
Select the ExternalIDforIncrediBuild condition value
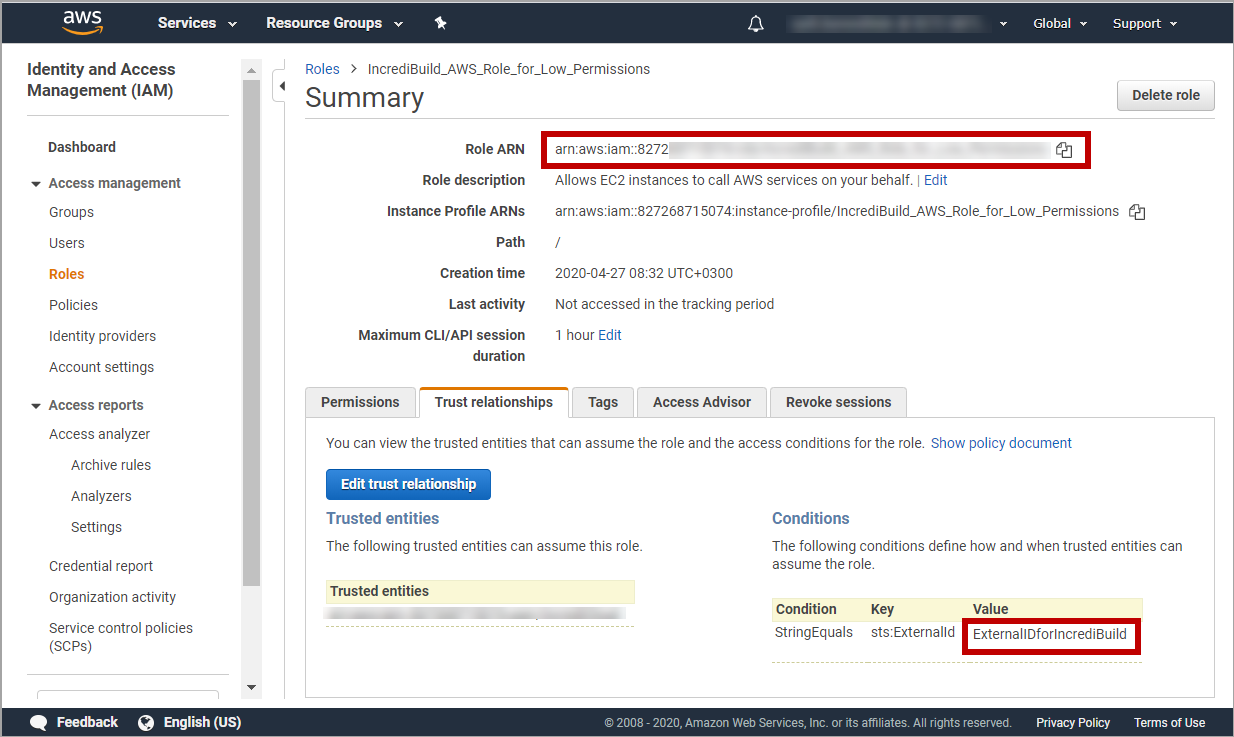[x=1050, y=634]
